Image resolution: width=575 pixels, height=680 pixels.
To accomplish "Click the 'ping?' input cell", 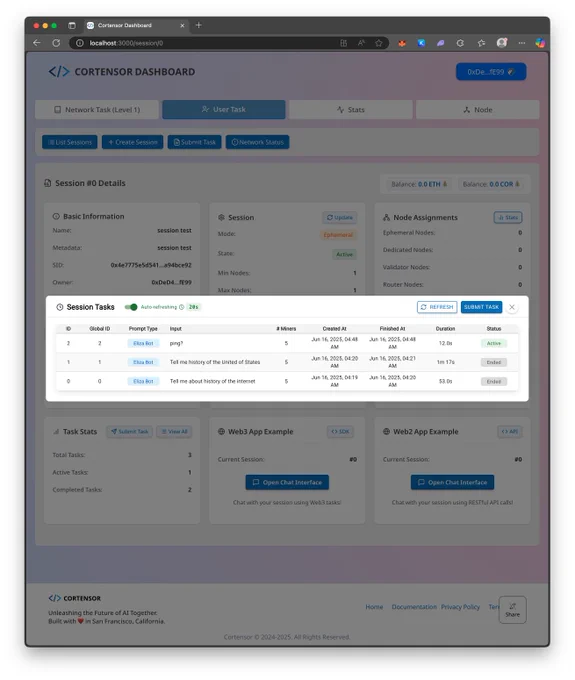I will [x=176, y=343].
